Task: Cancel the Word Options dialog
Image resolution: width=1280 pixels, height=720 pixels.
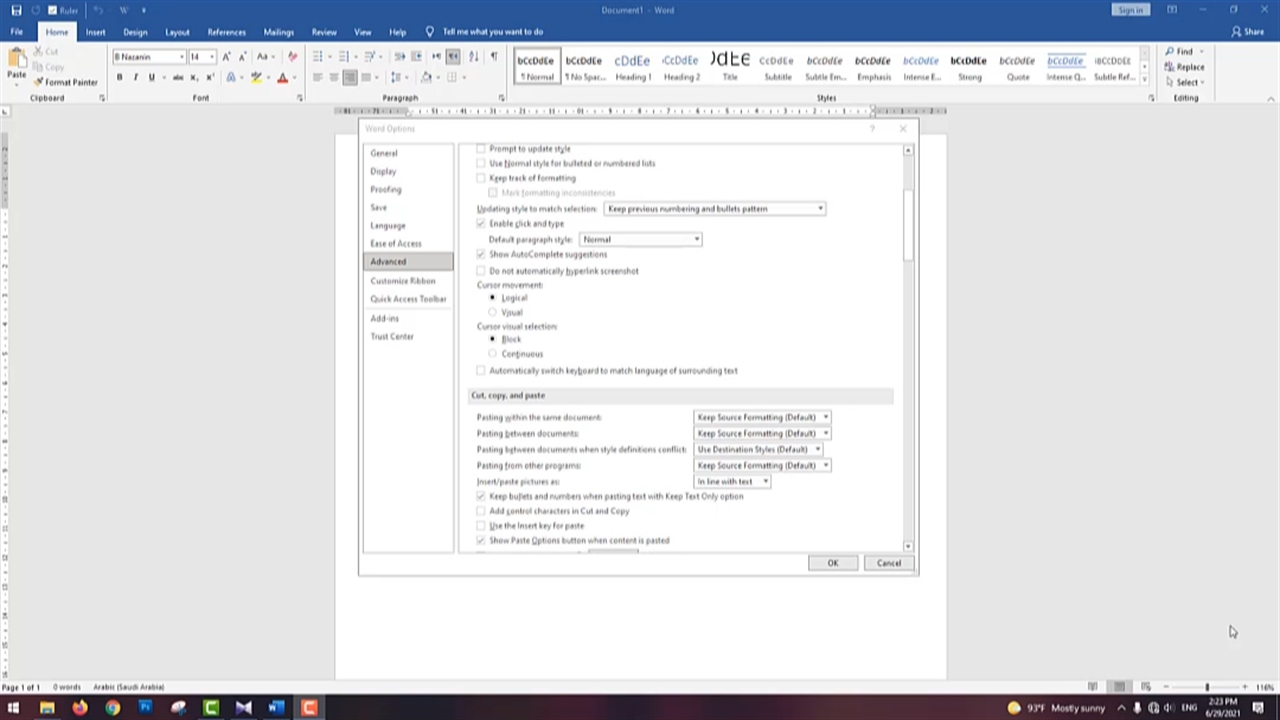Action: tap(888, 563)
